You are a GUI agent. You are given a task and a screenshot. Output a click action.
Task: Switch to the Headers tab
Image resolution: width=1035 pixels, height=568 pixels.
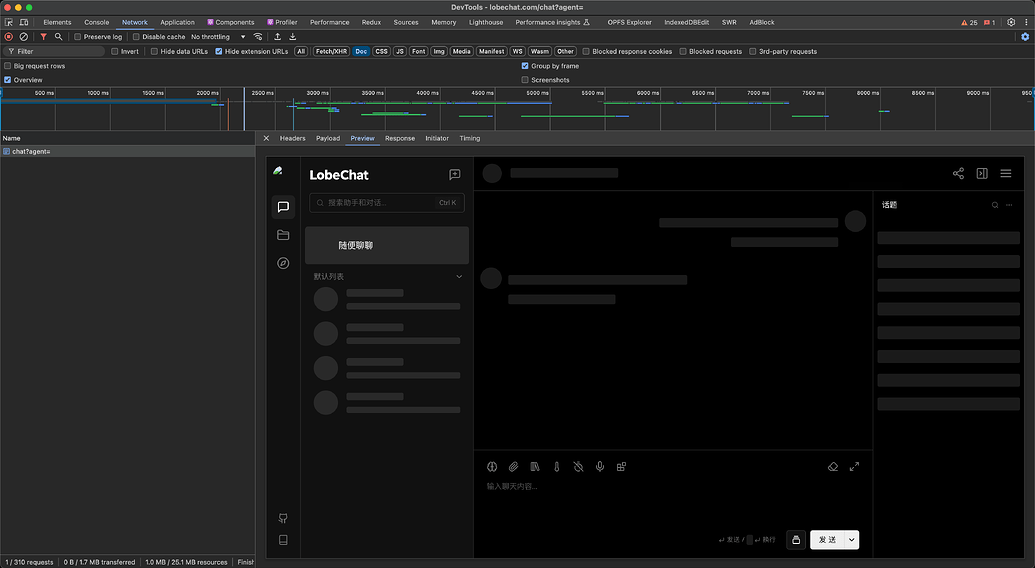click(292, 139)
